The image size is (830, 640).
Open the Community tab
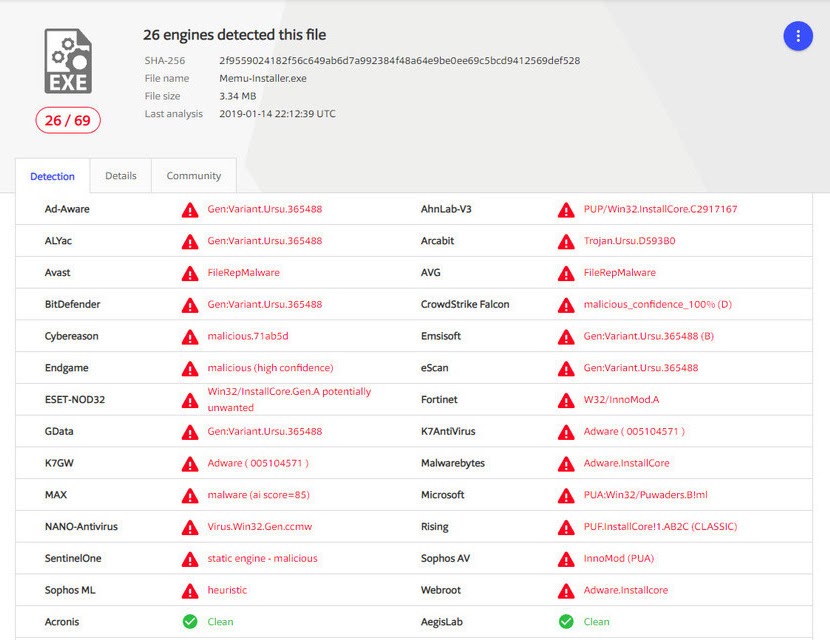click(x=193, y=176)
